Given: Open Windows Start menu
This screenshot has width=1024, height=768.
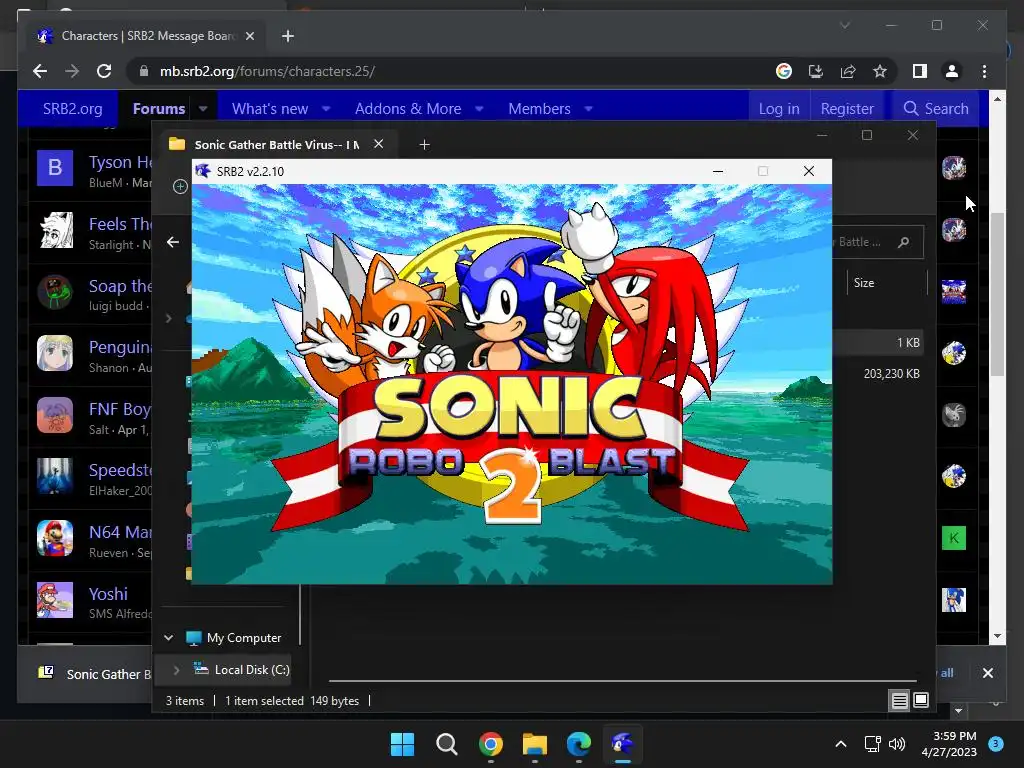Looking at the screenshot, I should click(x=402, y=744).
